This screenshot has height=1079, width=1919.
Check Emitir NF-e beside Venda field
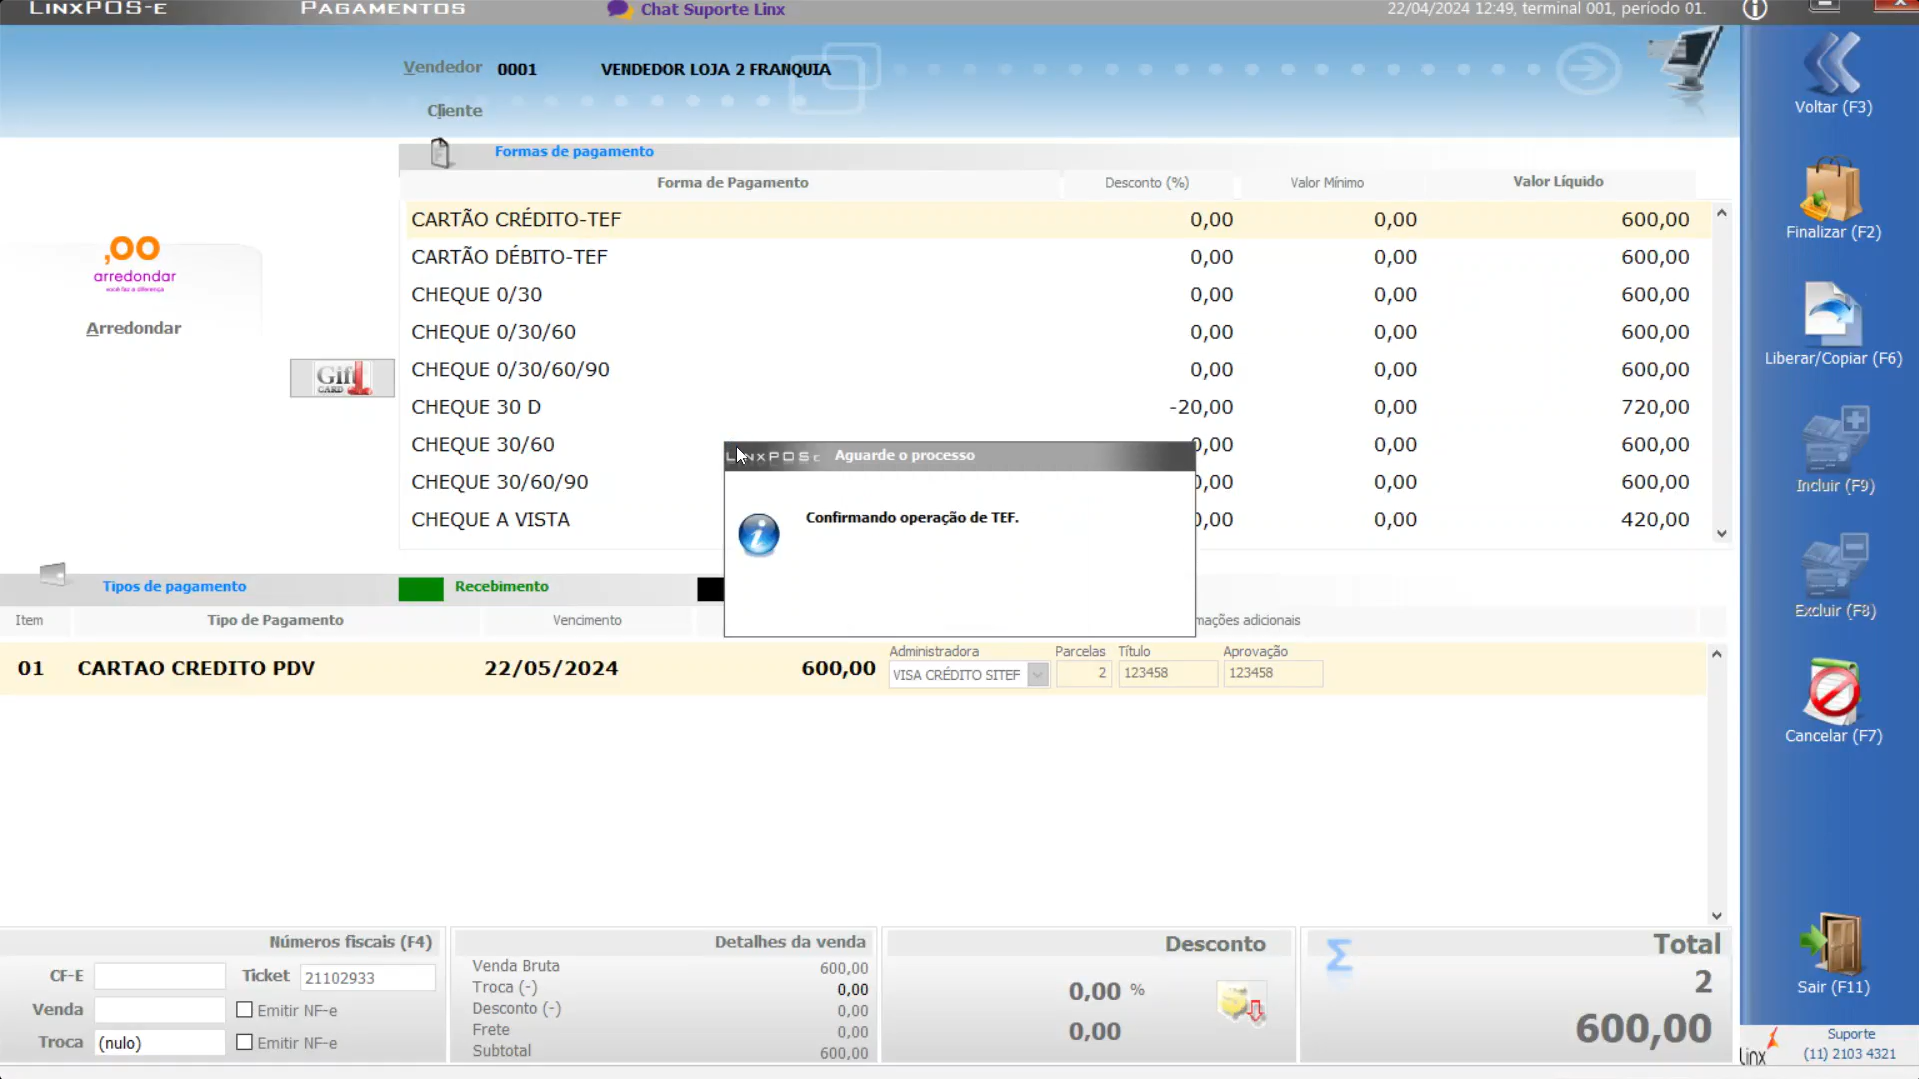(244, 1010)
